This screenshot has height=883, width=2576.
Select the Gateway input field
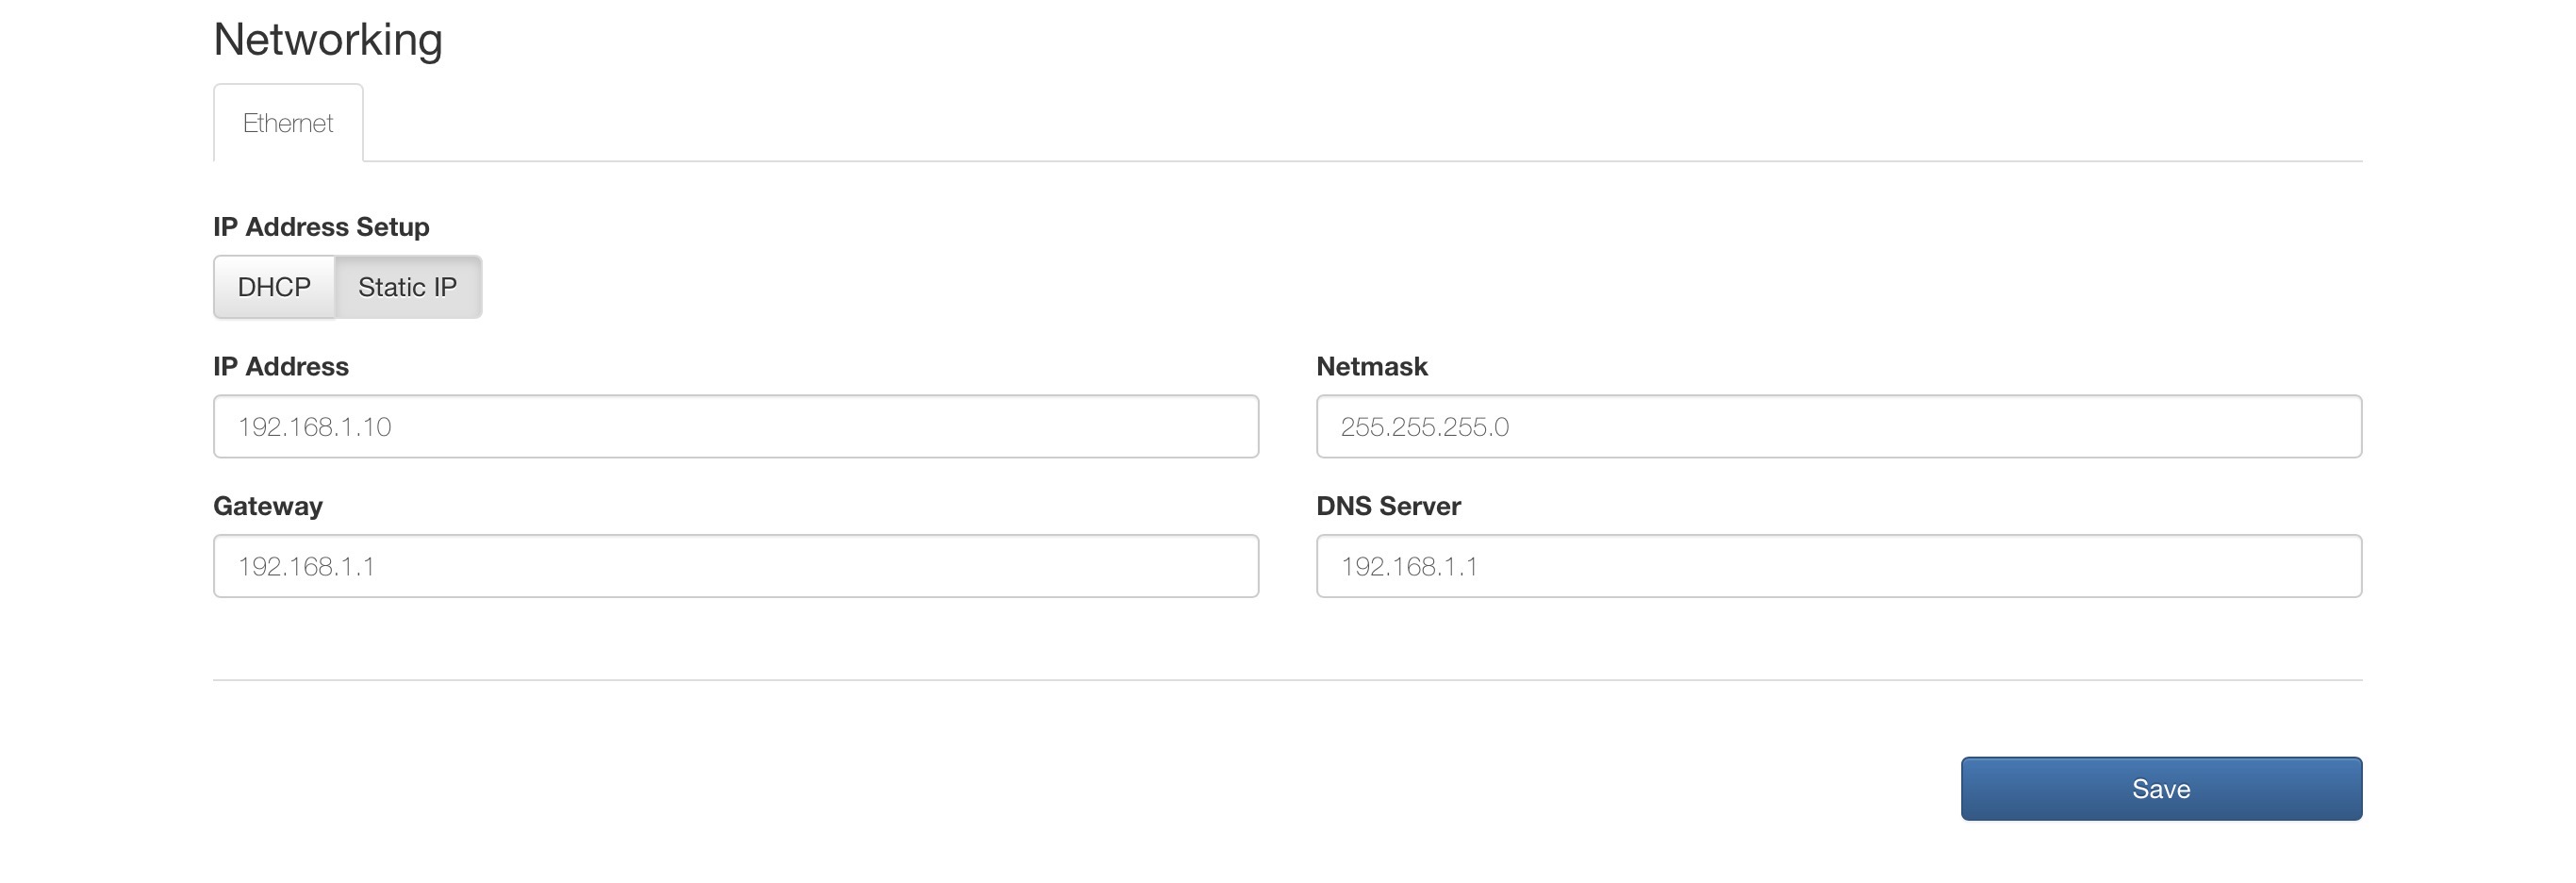click(736, 566)
